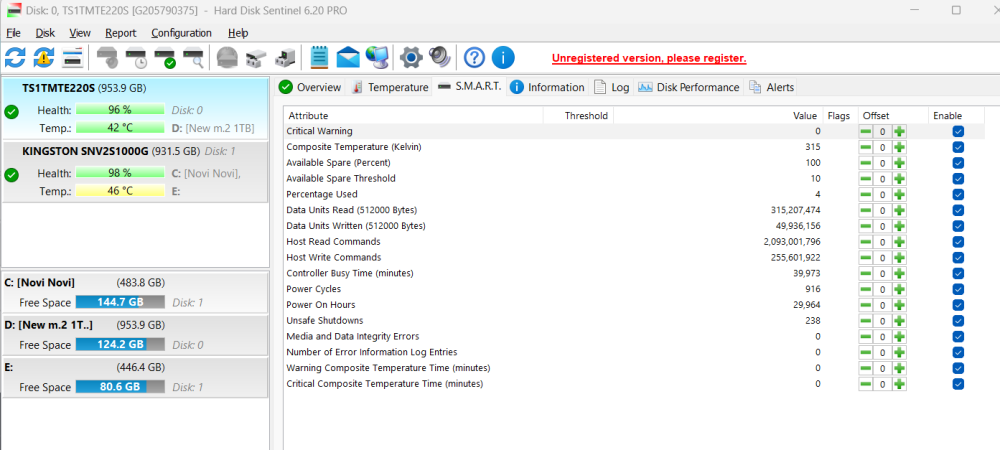Open settings via the gear icon
The width and height of the screenshot is (1000, 450).
pos(411,58)
